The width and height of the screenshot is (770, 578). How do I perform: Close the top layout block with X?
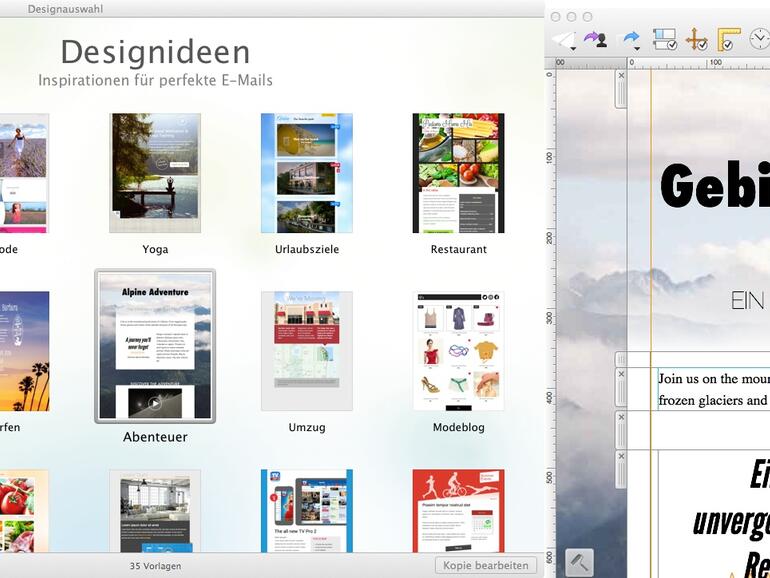tap(621, 76)
